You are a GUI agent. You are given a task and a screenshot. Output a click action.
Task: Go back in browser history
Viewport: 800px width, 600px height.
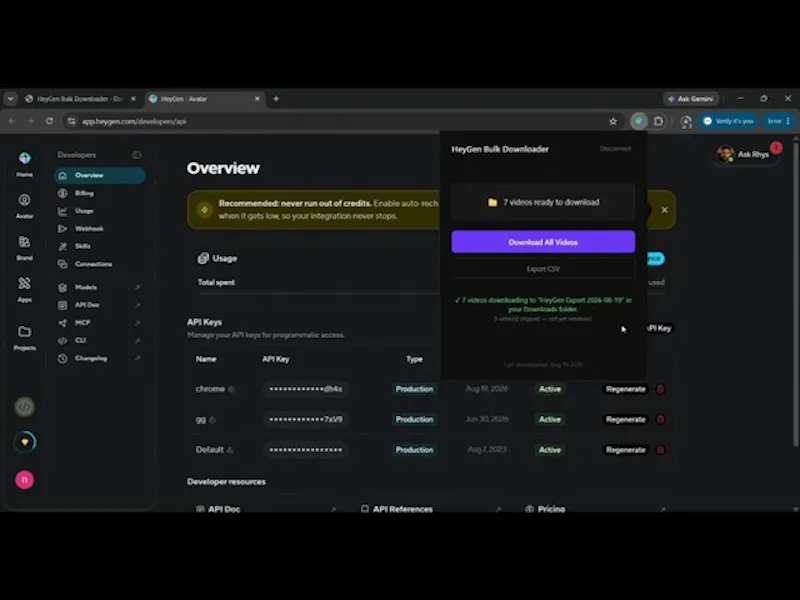coord(12,121)
